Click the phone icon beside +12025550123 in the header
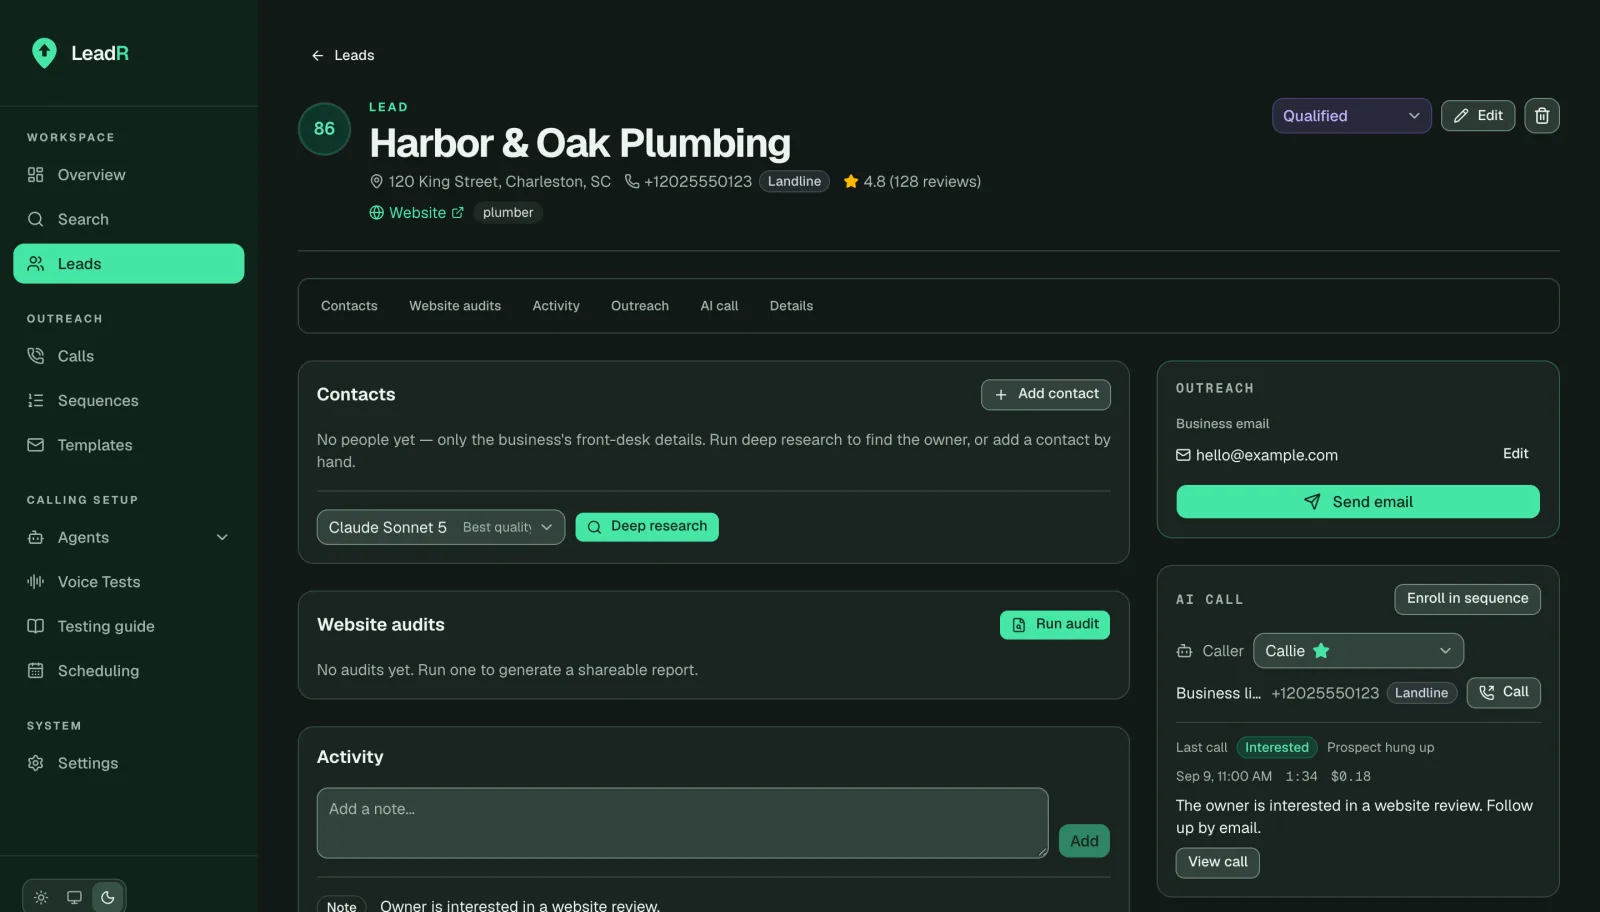 pyautogui.click(x=632, y=182)
